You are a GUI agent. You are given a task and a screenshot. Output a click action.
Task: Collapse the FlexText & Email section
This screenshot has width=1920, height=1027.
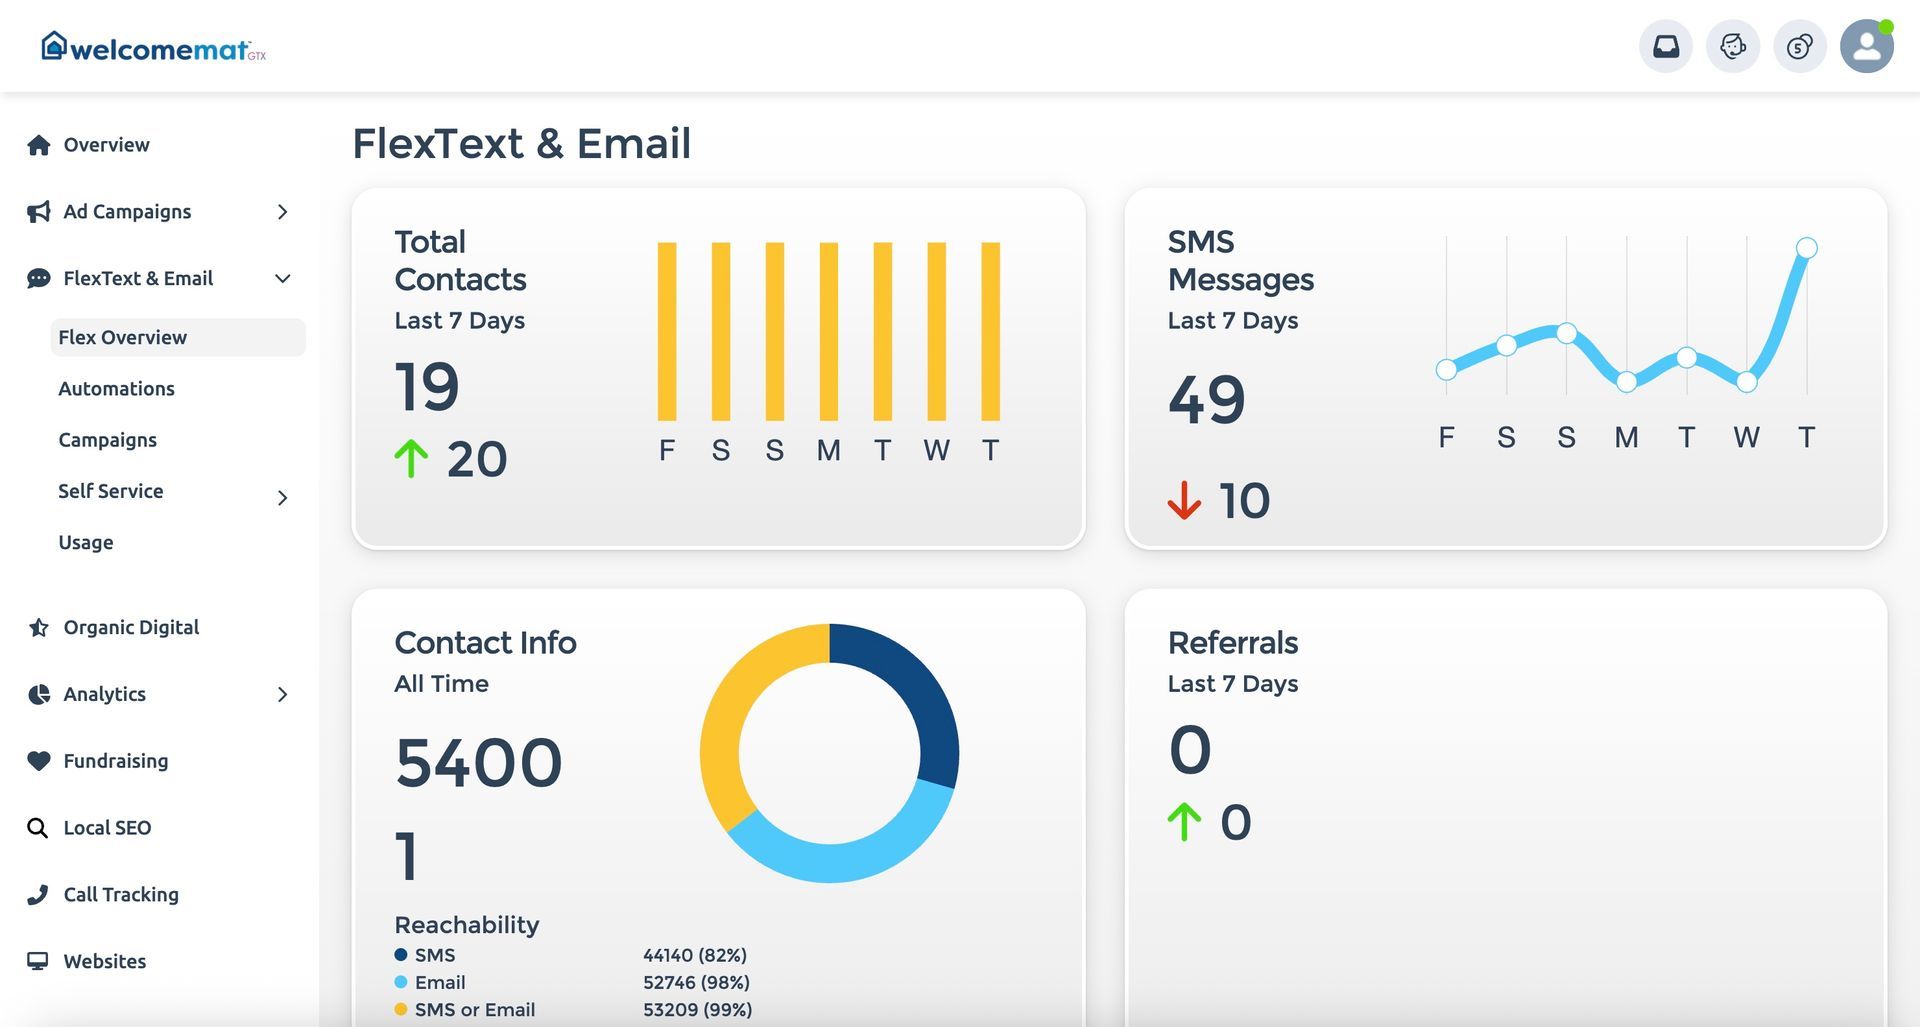[x=283, y=278]
